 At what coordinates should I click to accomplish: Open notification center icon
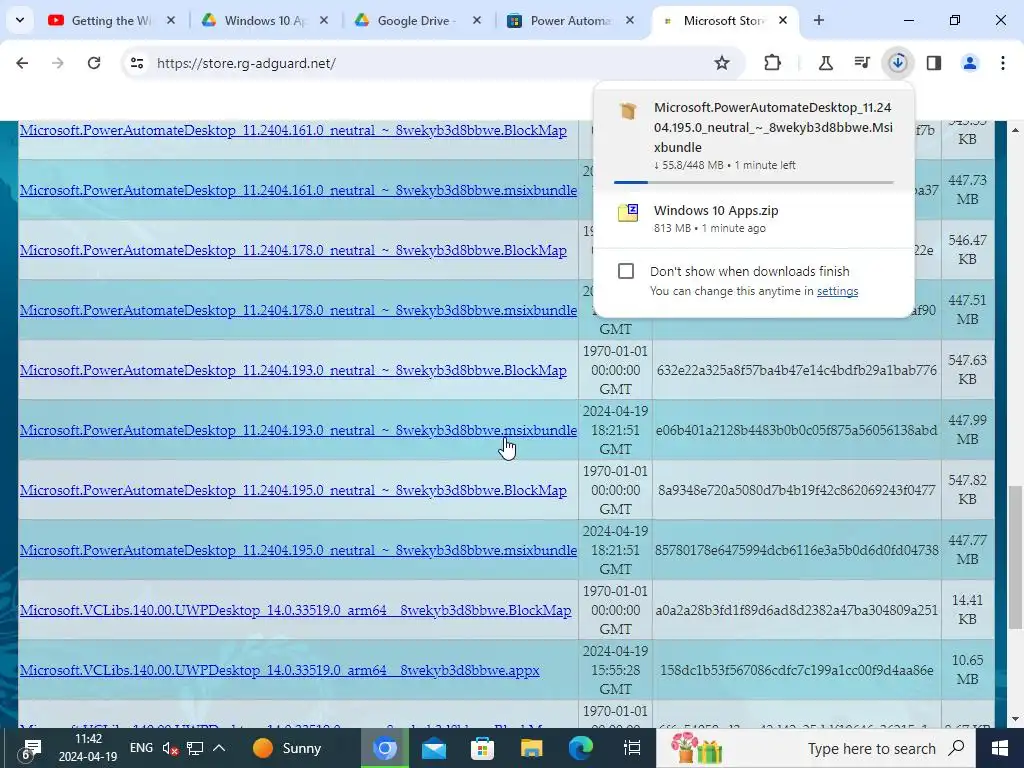click(x=30, y=749)
